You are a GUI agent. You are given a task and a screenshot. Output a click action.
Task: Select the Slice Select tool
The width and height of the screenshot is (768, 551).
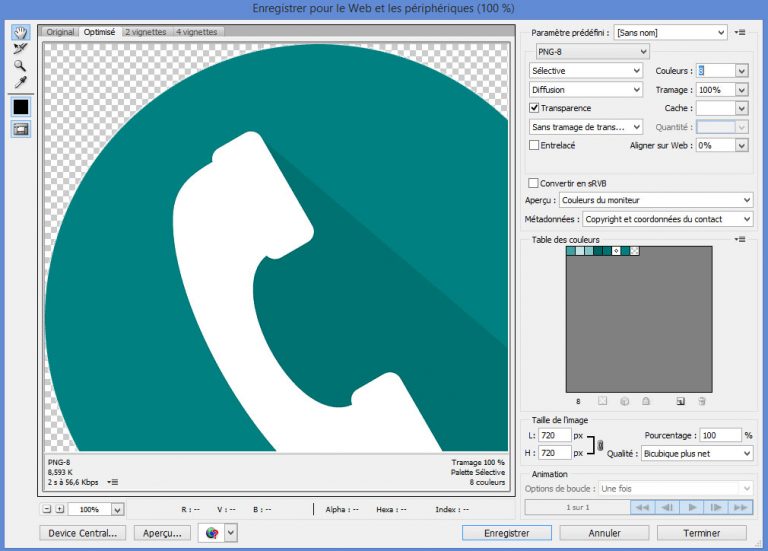pos(20,49)
